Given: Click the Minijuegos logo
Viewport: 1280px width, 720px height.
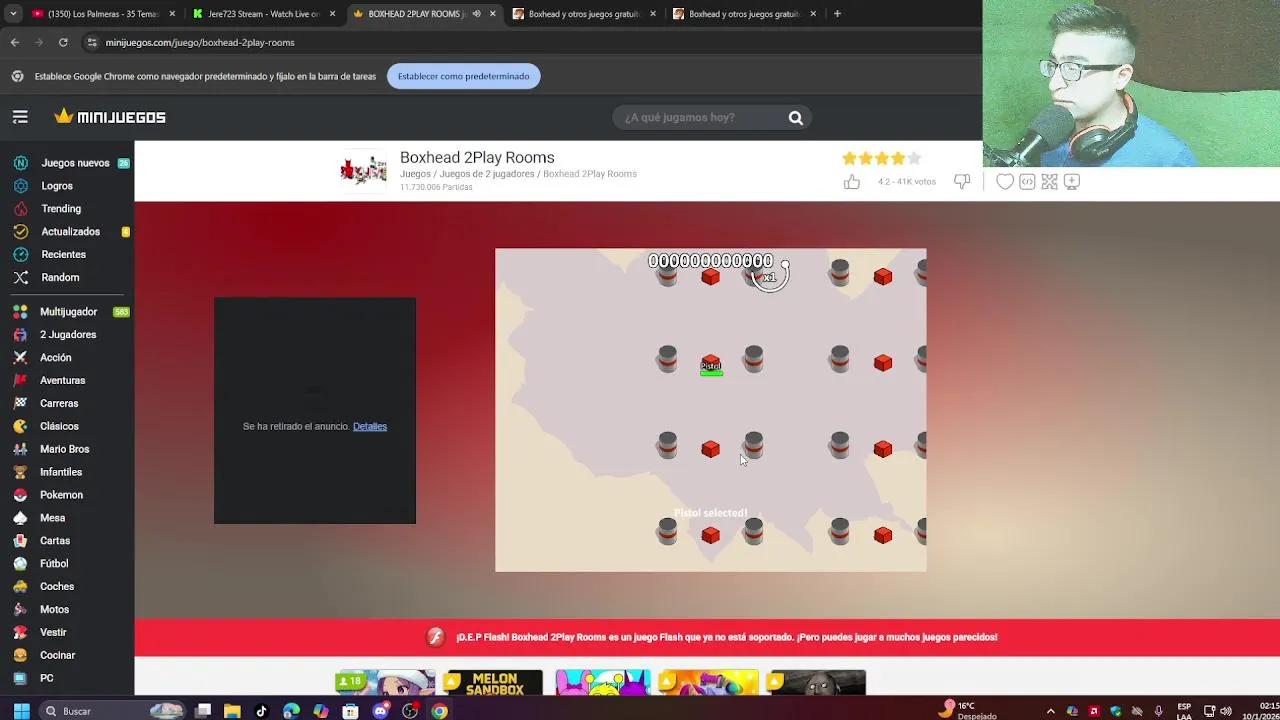Looking at the screenshot, I should [x=110, y=117].
